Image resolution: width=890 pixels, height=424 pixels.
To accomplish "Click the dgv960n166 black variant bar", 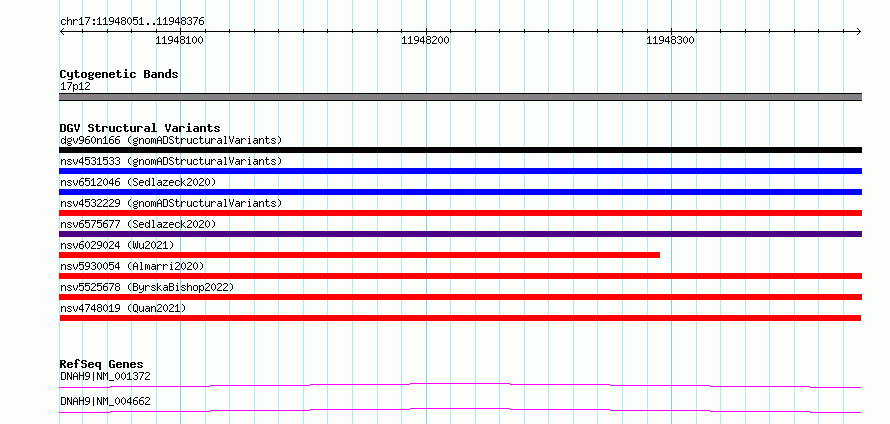I will [460, 150].
